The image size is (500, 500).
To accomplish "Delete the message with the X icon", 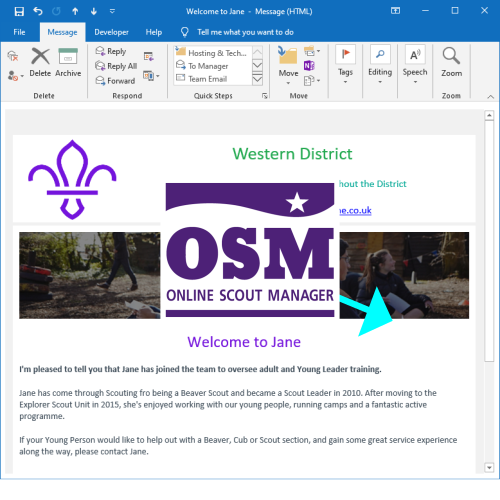I will tap(40, 63).
